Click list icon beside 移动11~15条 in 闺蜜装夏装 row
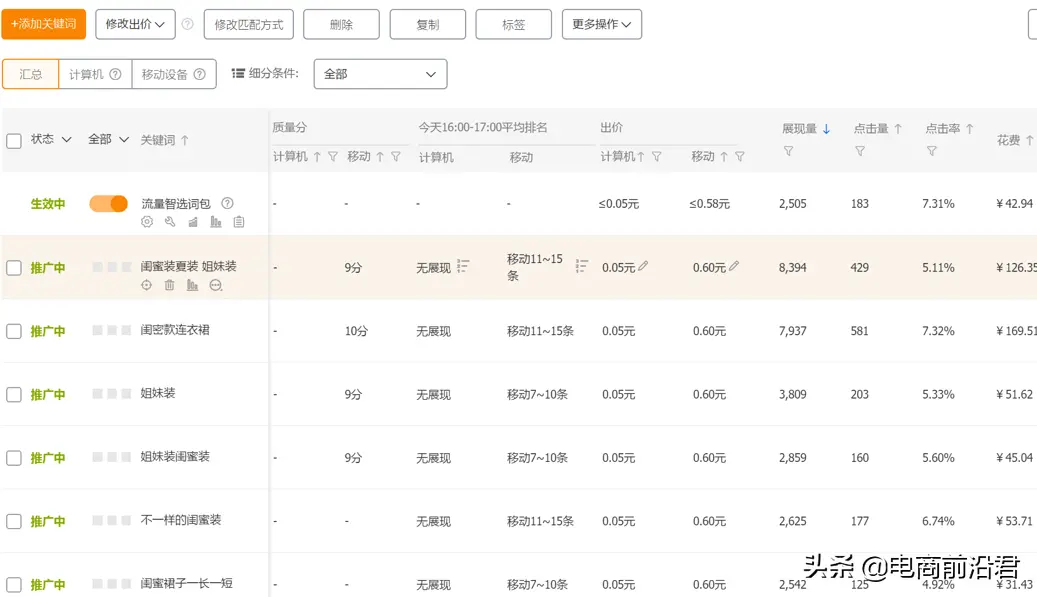 pyautogui.click(x=581, y=266)
